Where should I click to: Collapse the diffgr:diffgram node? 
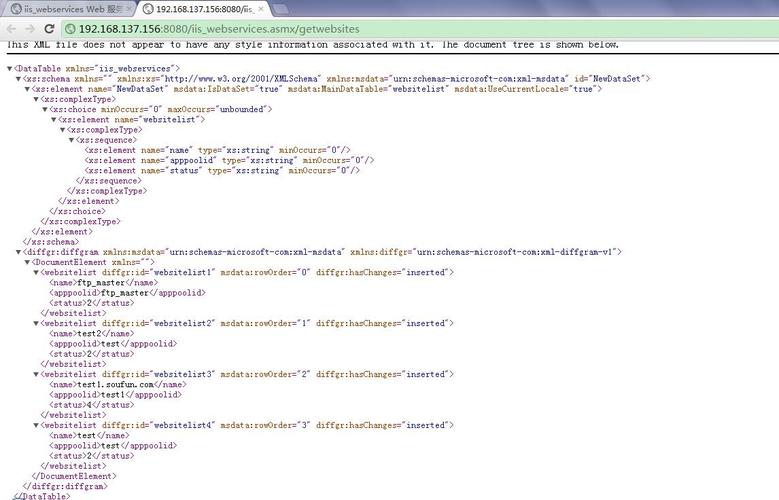pyautogui.click(x=18, y=252)
